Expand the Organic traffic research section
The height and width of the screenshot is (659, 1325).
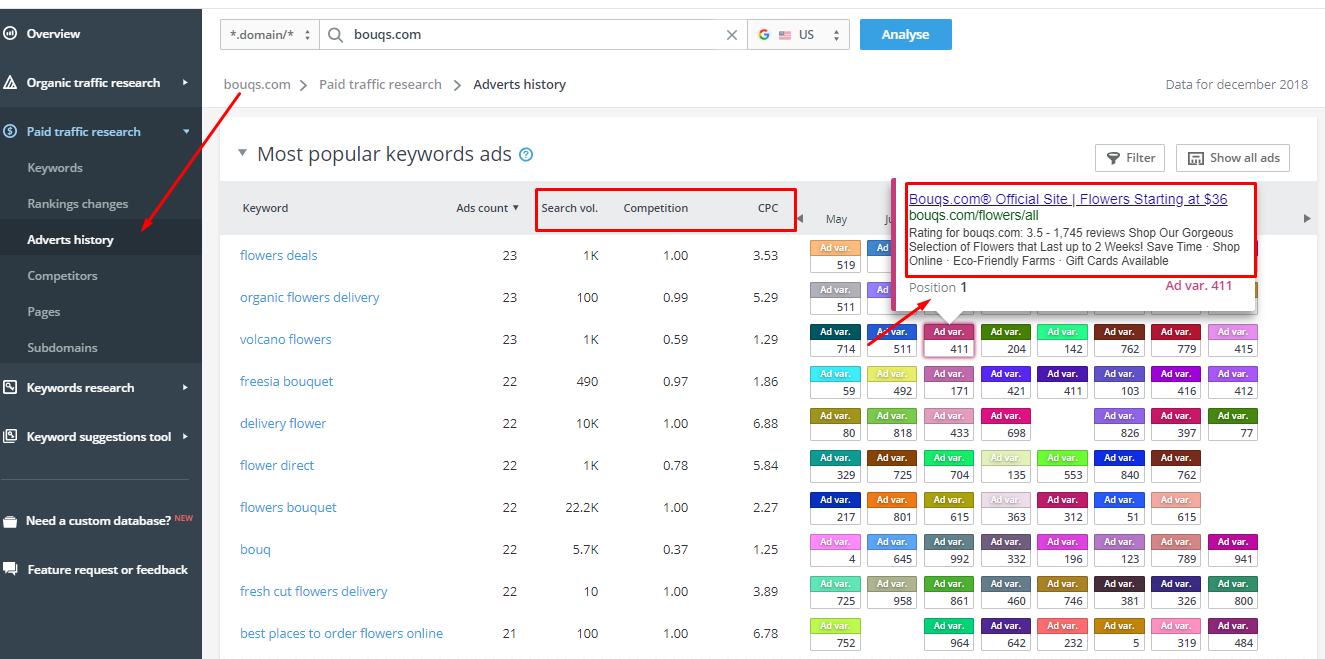pos(185,83)
